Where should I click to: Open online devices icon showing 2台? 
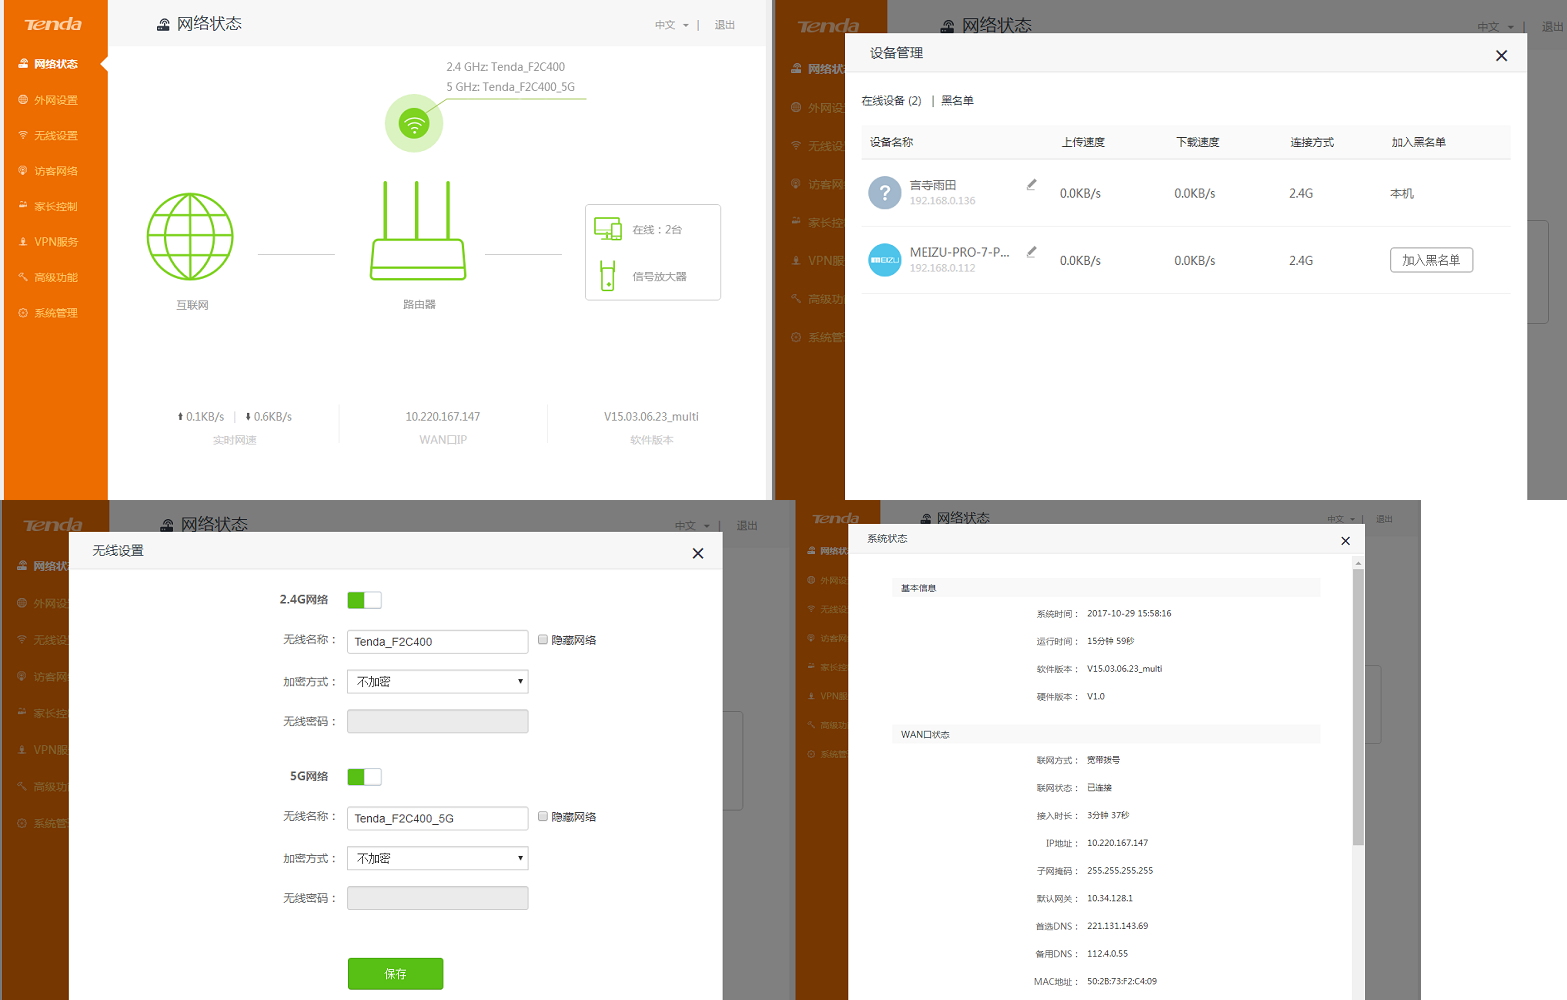(x=607, y=229)
